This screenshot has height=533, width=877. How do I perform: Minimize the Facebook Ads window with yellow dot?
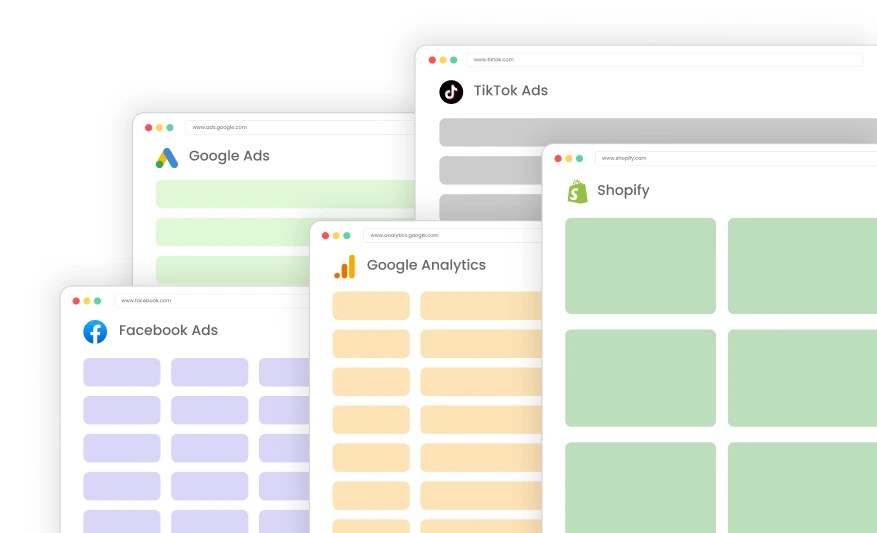pos(87,301)
